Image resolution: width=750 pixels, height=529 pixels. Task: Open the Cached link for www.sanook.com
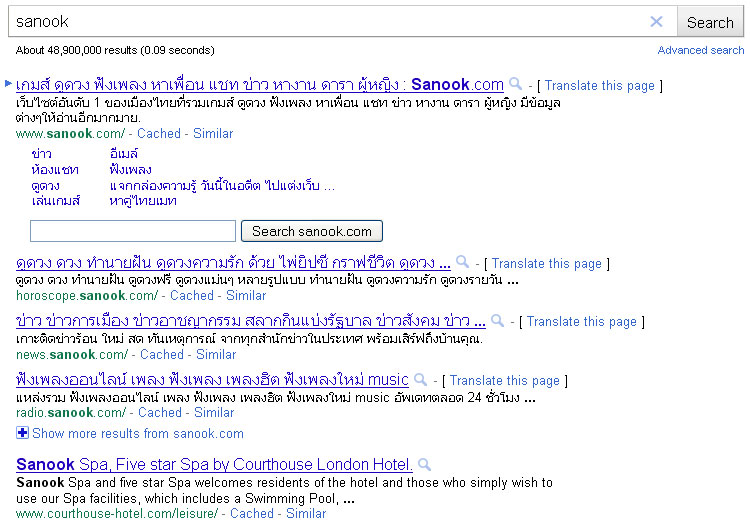(x=159, y=133)
